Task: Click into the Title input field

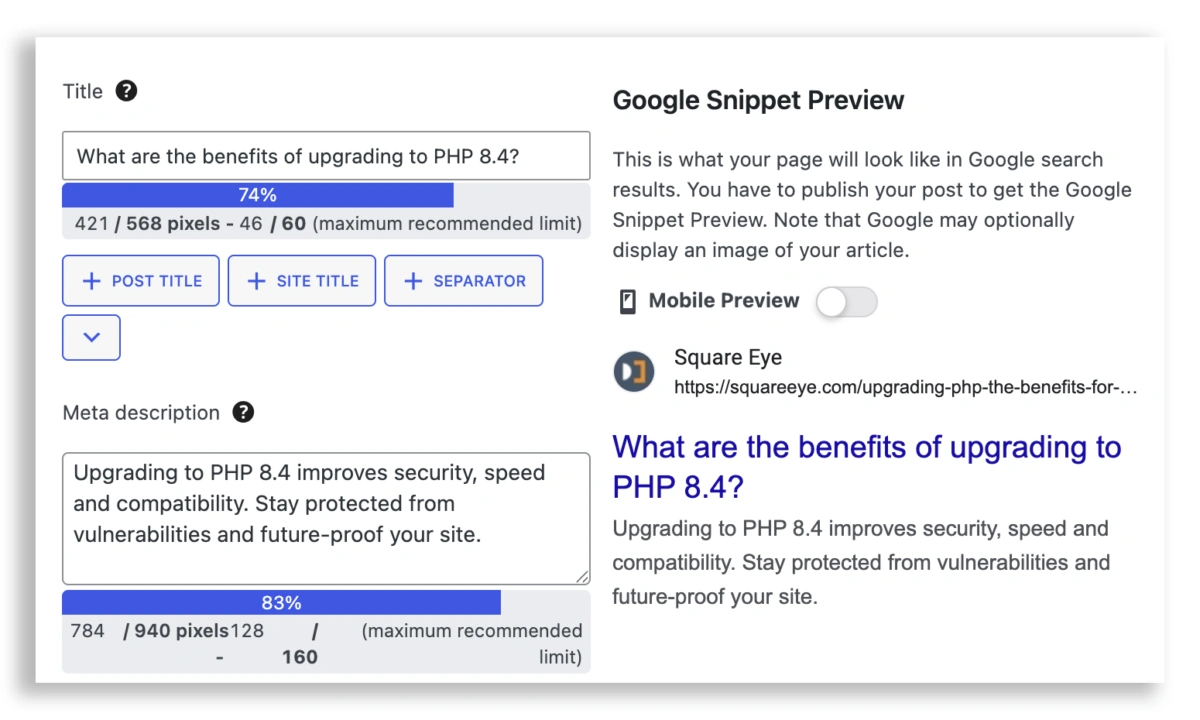Action: pyautogui.click(x=326, y=157)
